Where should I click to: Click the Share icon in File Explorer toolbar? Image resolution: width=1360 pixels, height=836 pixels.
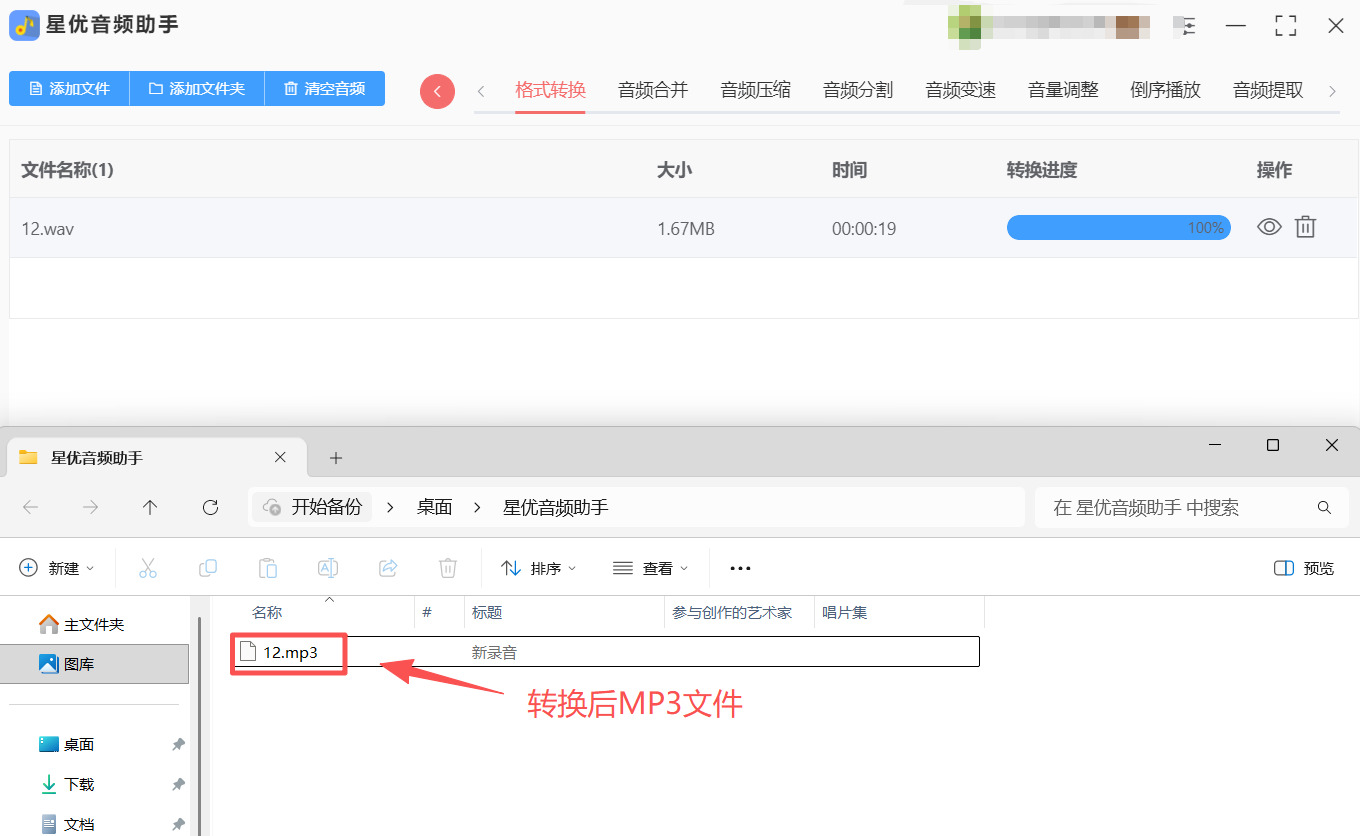[388, 567]
